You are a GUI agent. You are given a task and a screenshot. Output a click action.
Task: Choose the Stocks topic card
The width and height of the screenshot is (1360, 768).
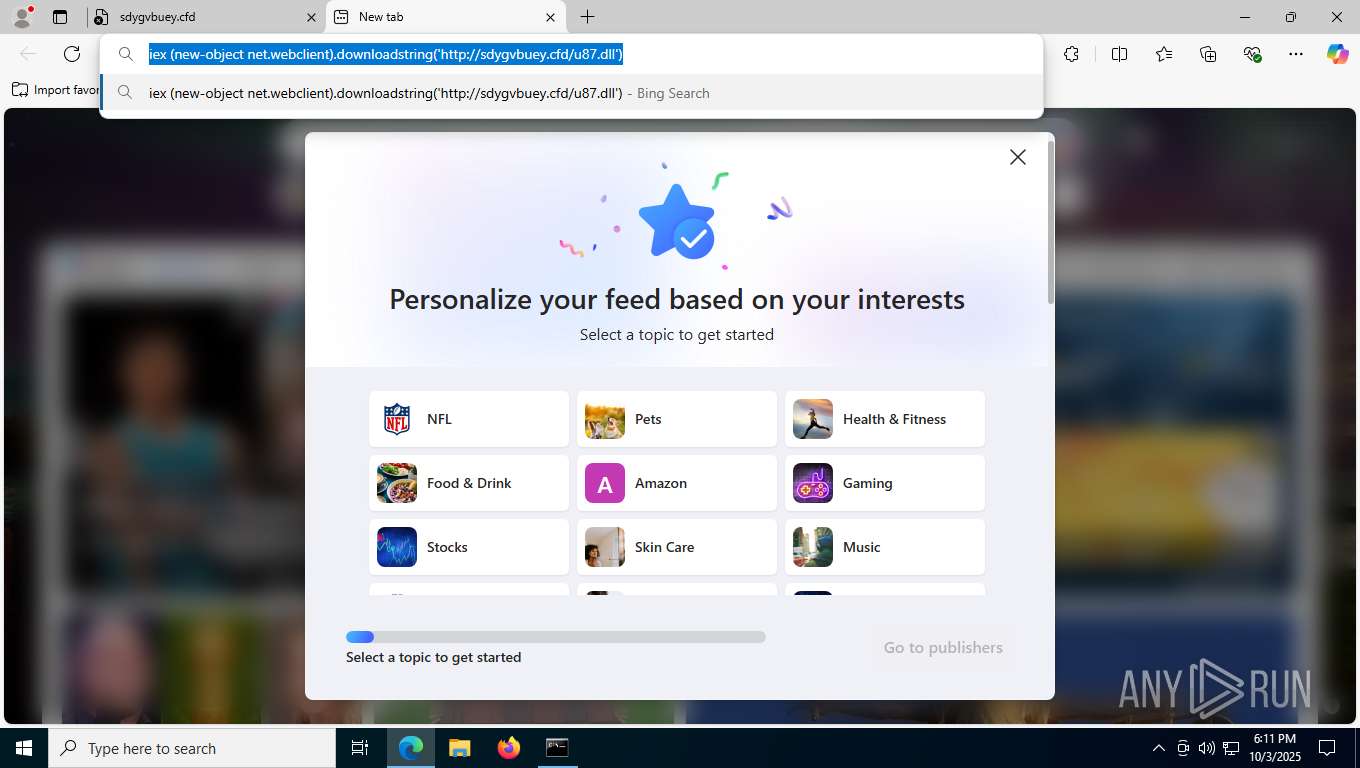point(469,547)
